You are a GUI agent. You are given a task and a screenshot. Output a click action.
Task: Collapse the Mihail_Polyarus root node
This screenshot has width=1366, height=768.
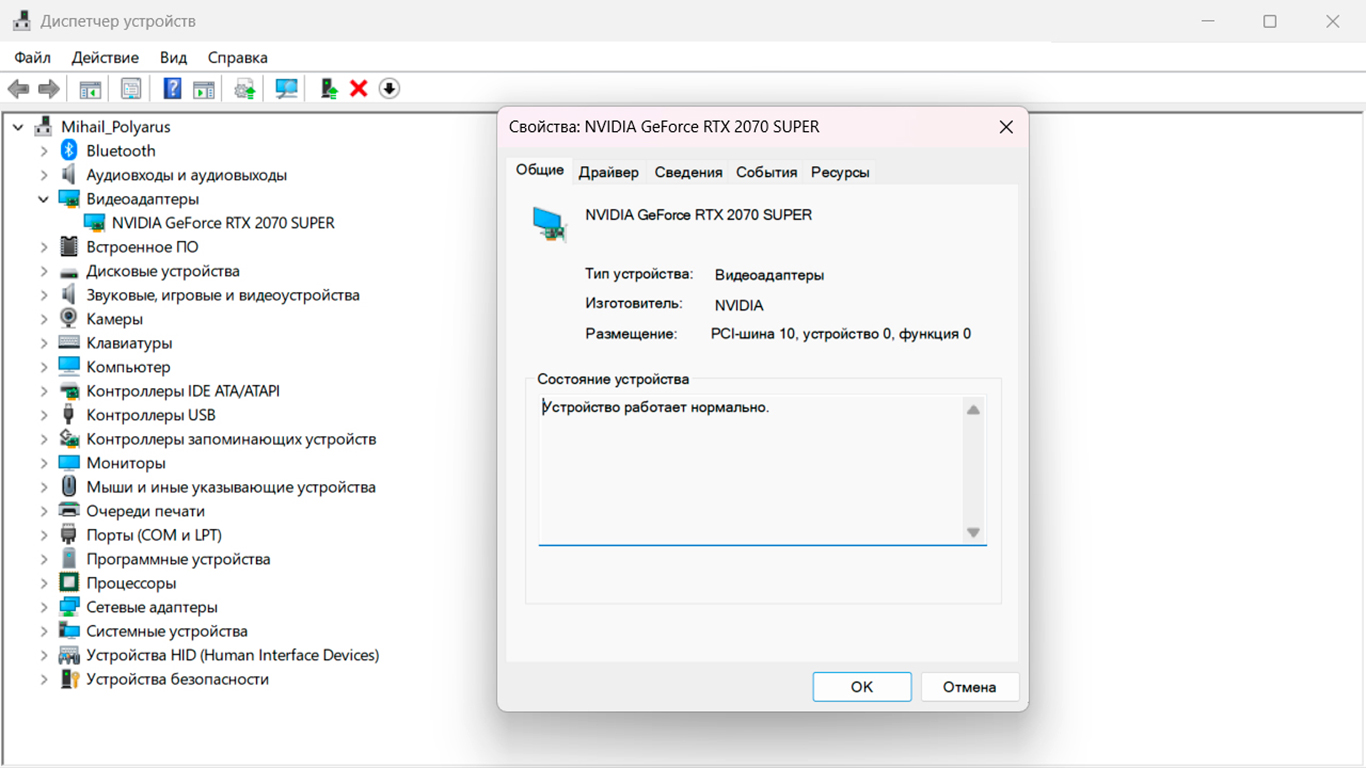(18, 127)
